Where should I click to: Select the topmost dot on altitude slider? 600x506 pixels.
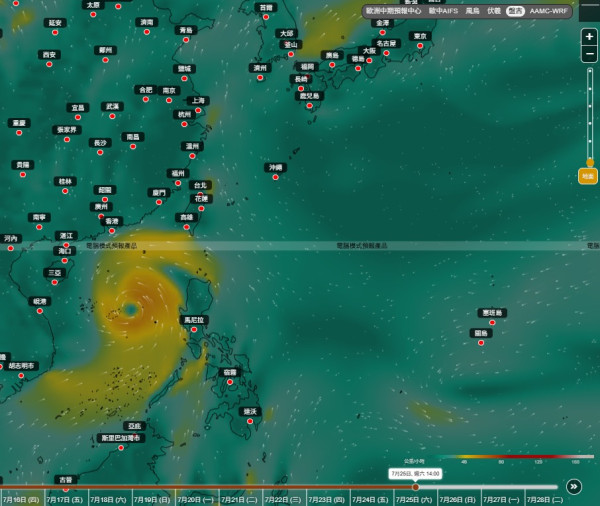(x=590, y=72)
